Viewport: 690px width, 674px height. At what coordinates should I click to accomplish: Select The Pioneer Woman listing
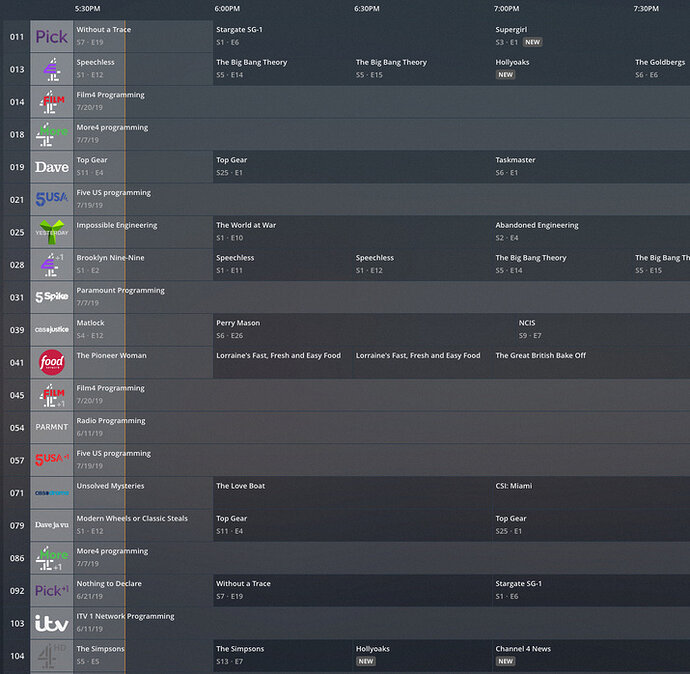(143, 362)
